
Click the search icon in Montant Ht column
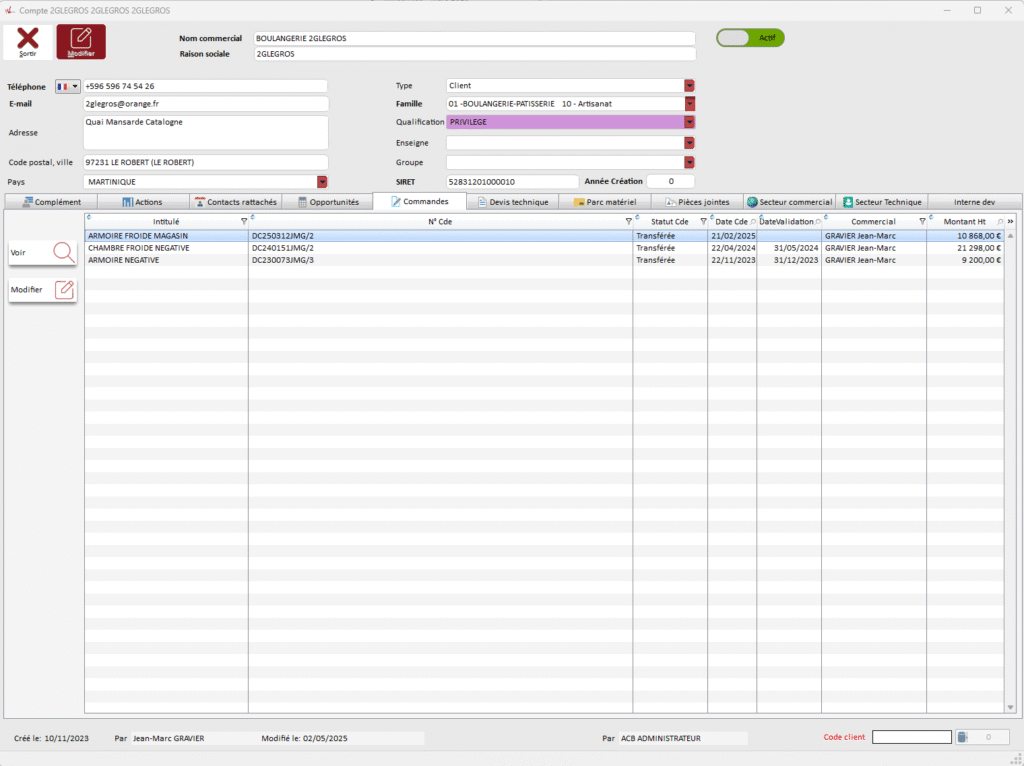point(999,221)
